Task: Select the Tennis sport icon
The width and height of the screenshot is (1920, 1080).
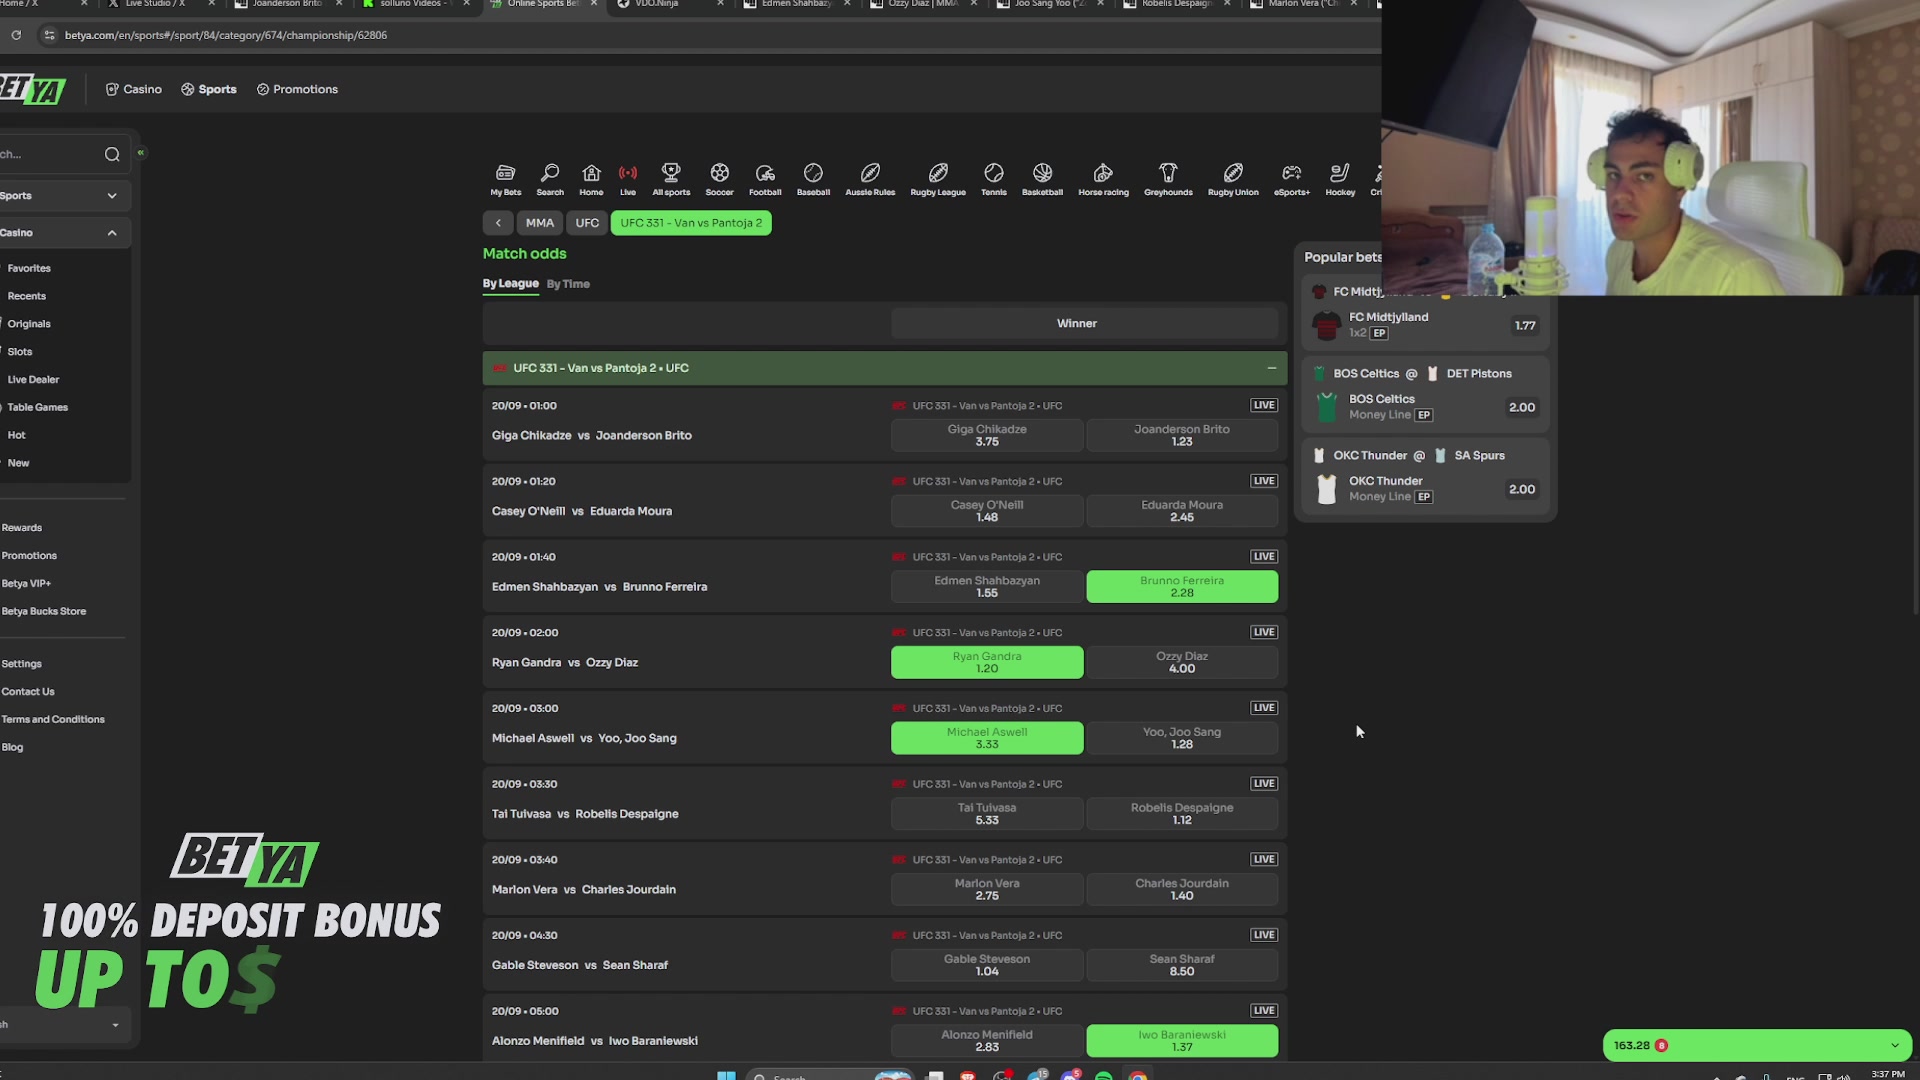Action: point(993,180)
